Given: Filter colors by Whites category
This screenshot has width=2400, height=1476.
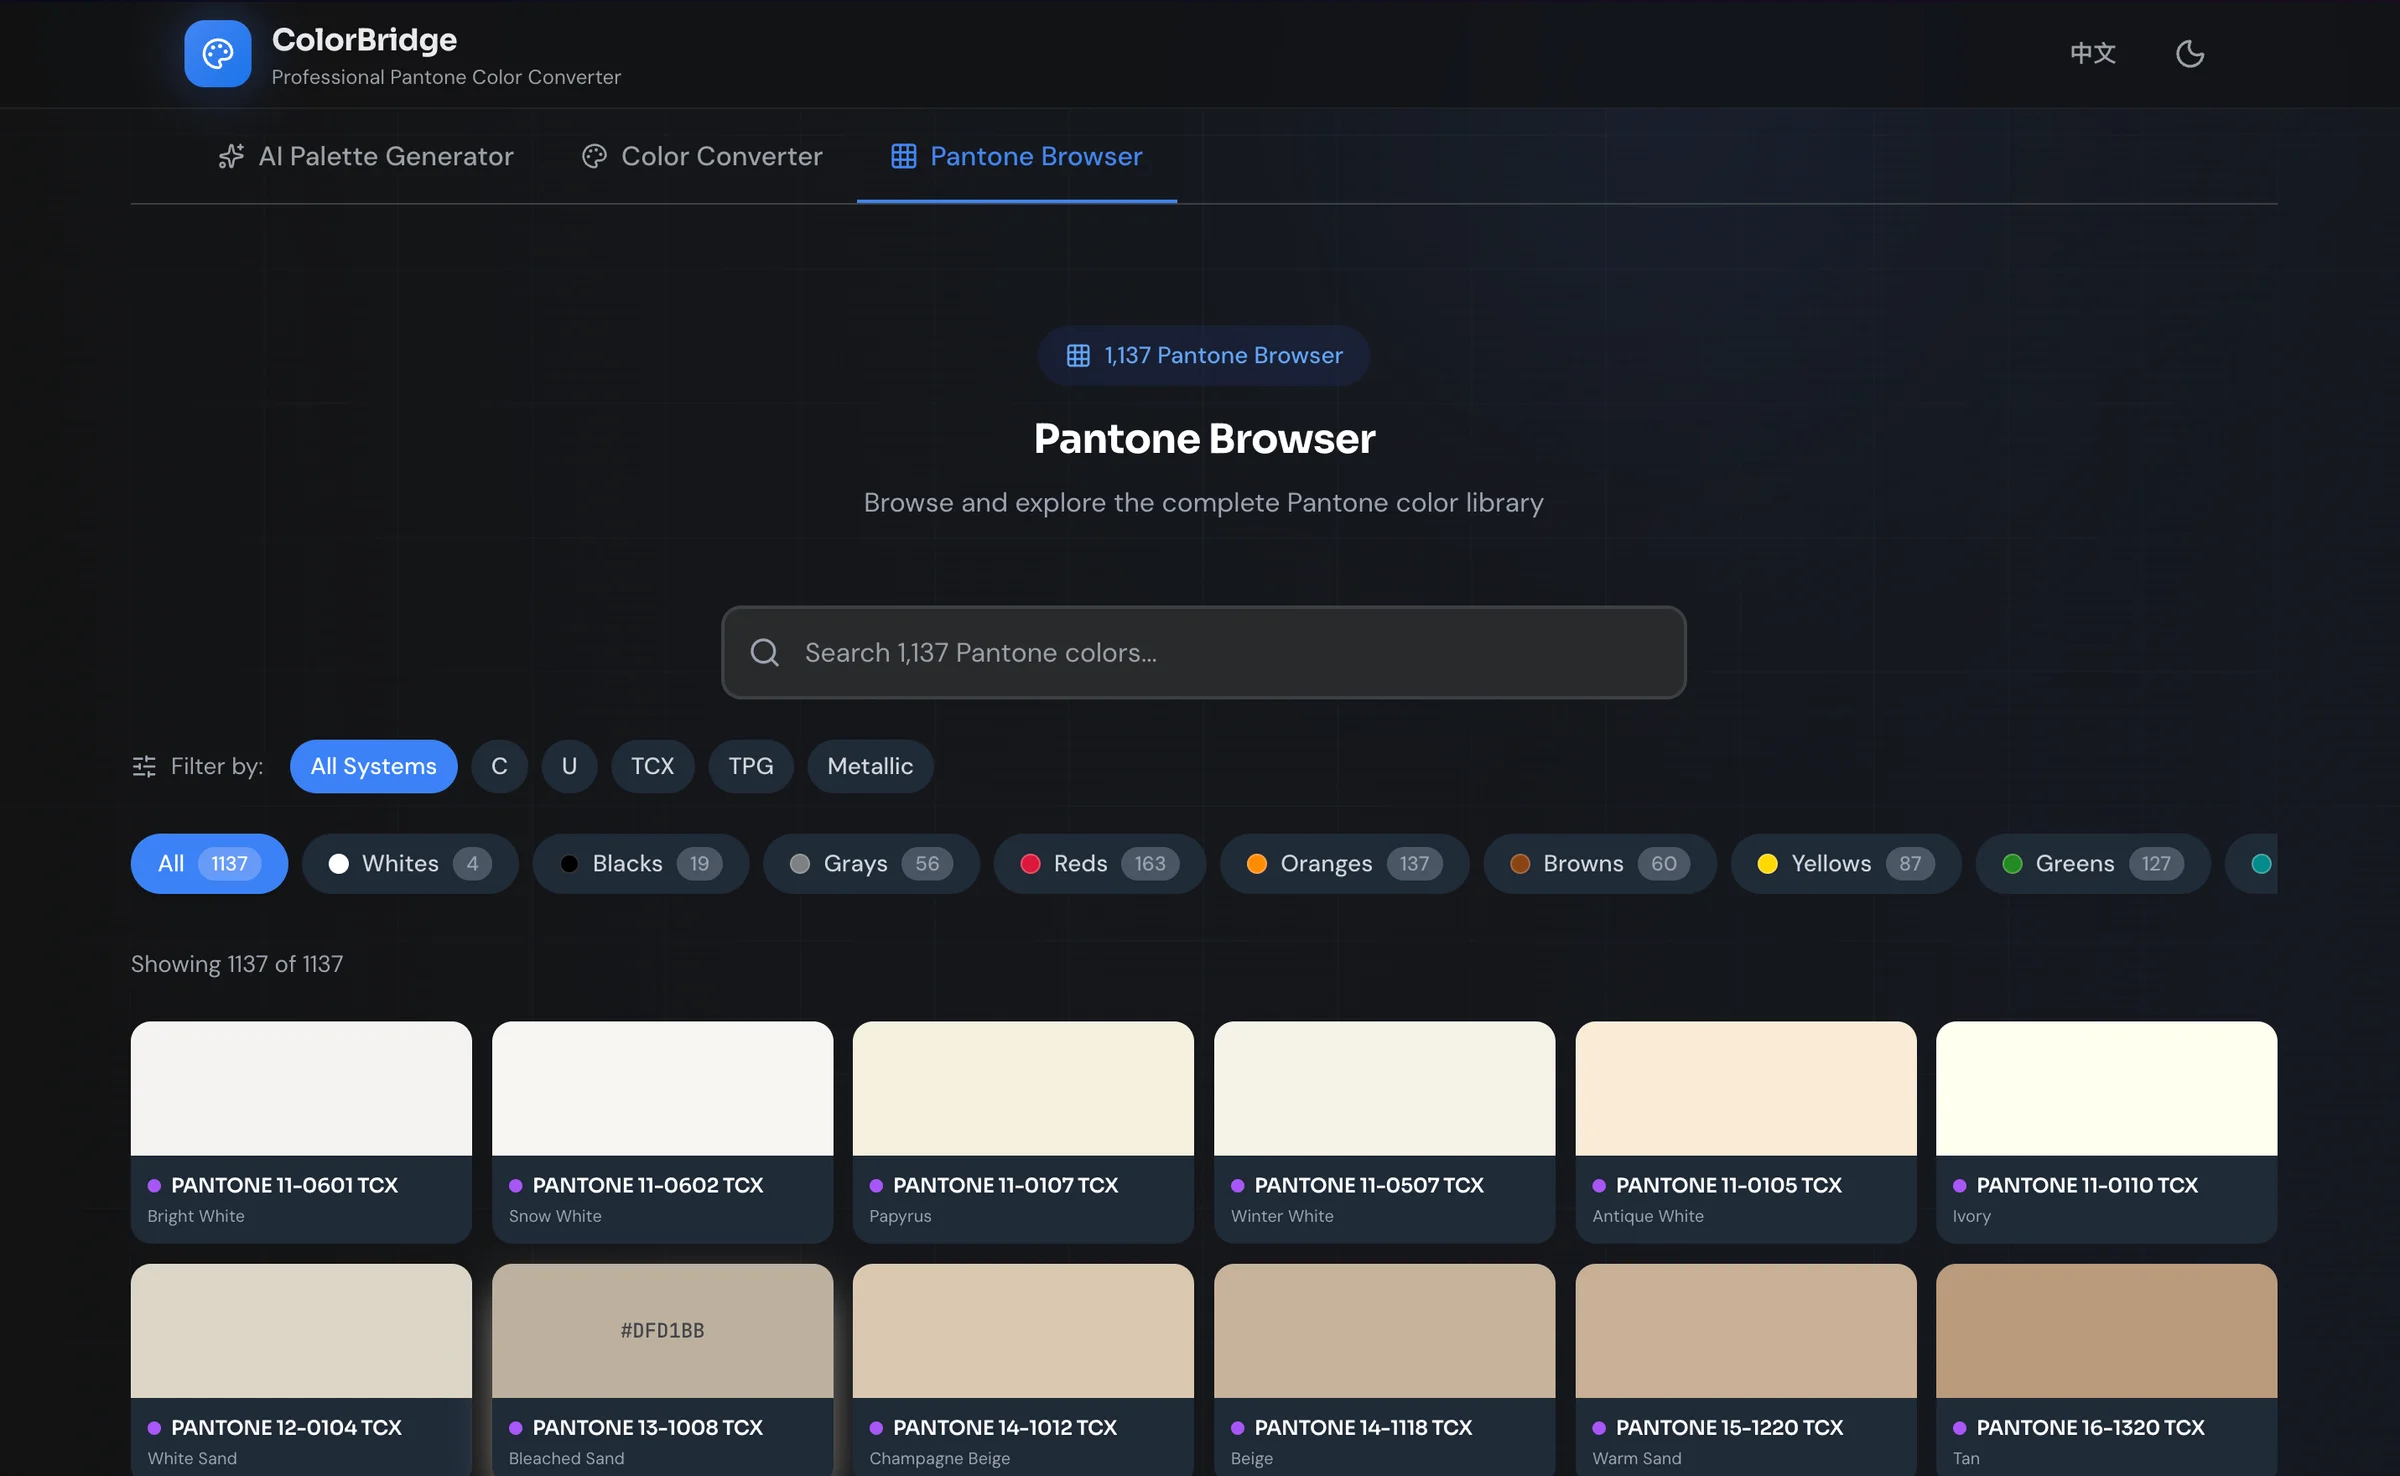Looking at the screenshot, I should (x=410, y=863).
